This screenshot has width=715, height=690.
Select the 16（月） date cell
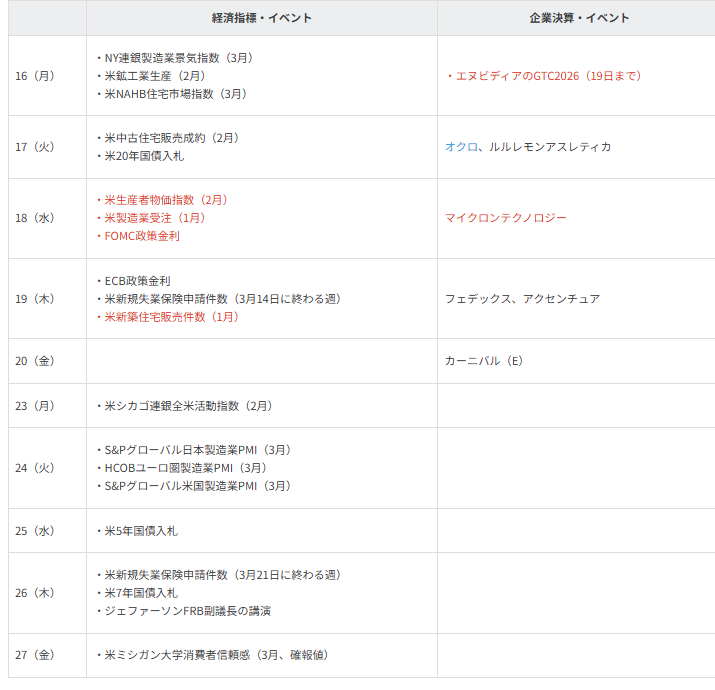click(x=35, y=76)
